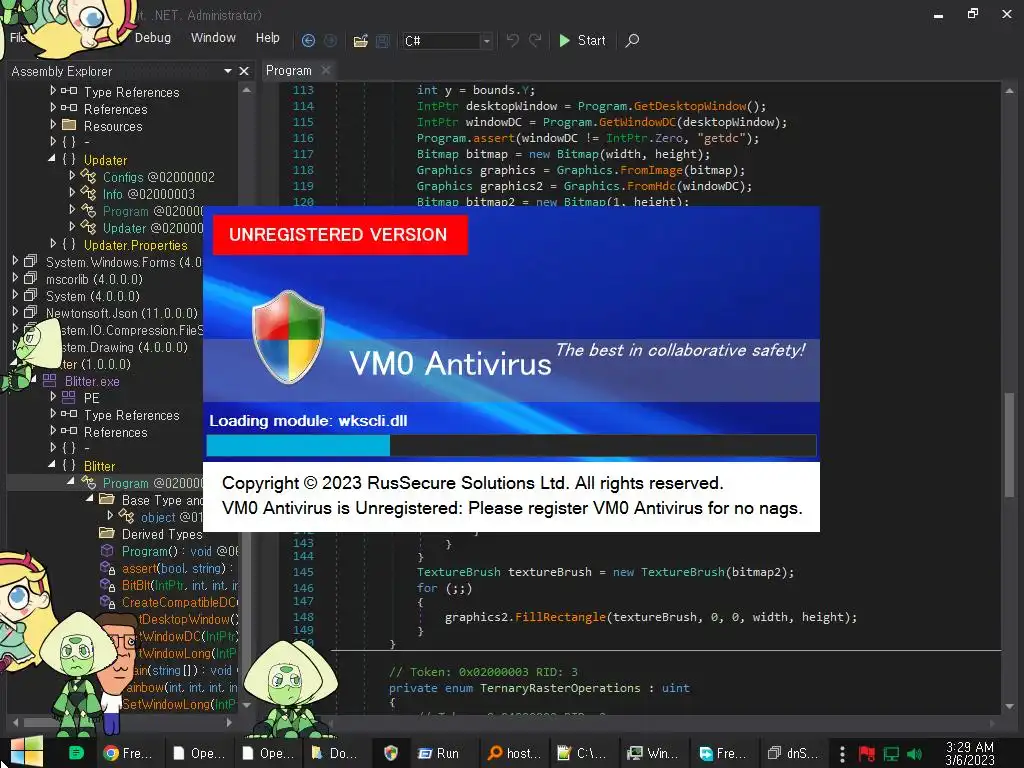Select References under Blitter.exe
The image size is (1024, 768).
point(115,432)
